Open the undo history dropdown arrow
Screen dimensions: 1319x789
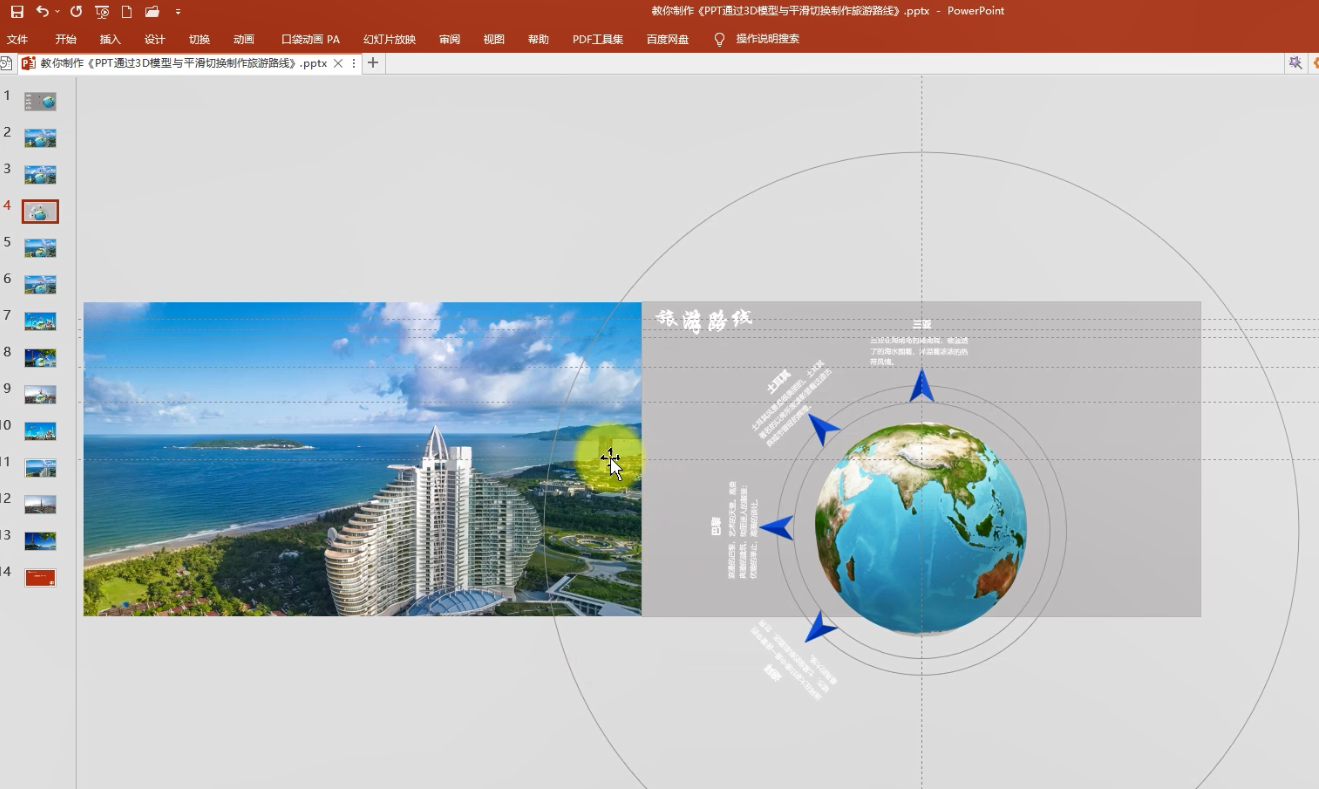[x=57, y=11]
